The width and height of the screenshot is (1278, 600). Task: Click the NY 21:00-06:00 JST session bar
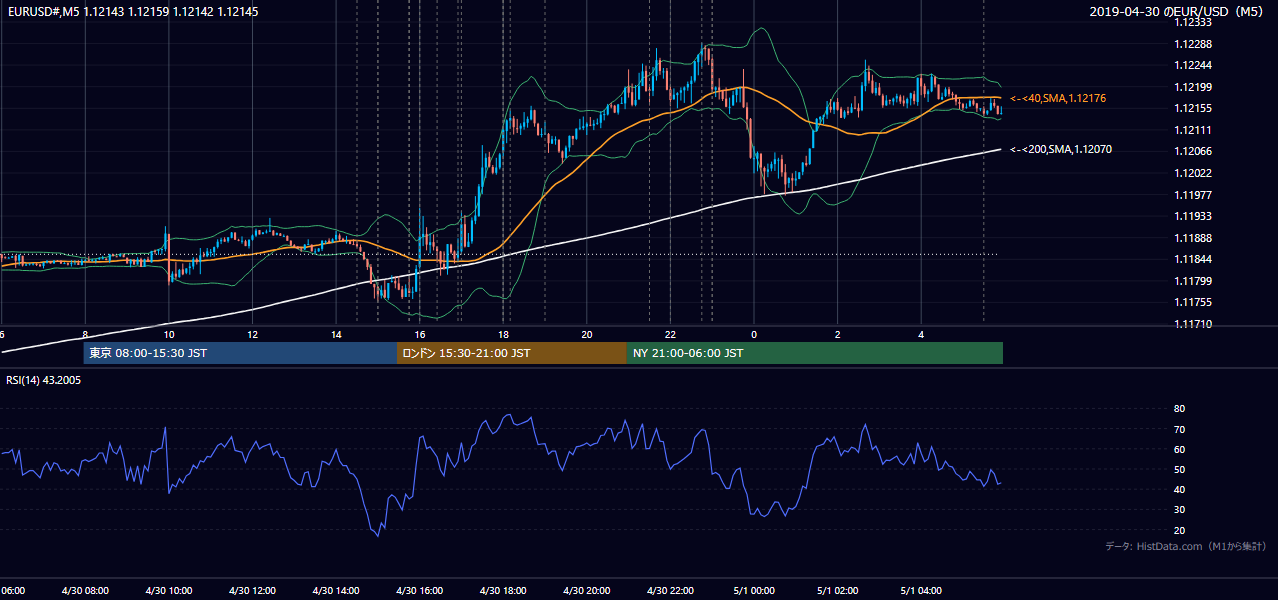[x=815, y=353]
